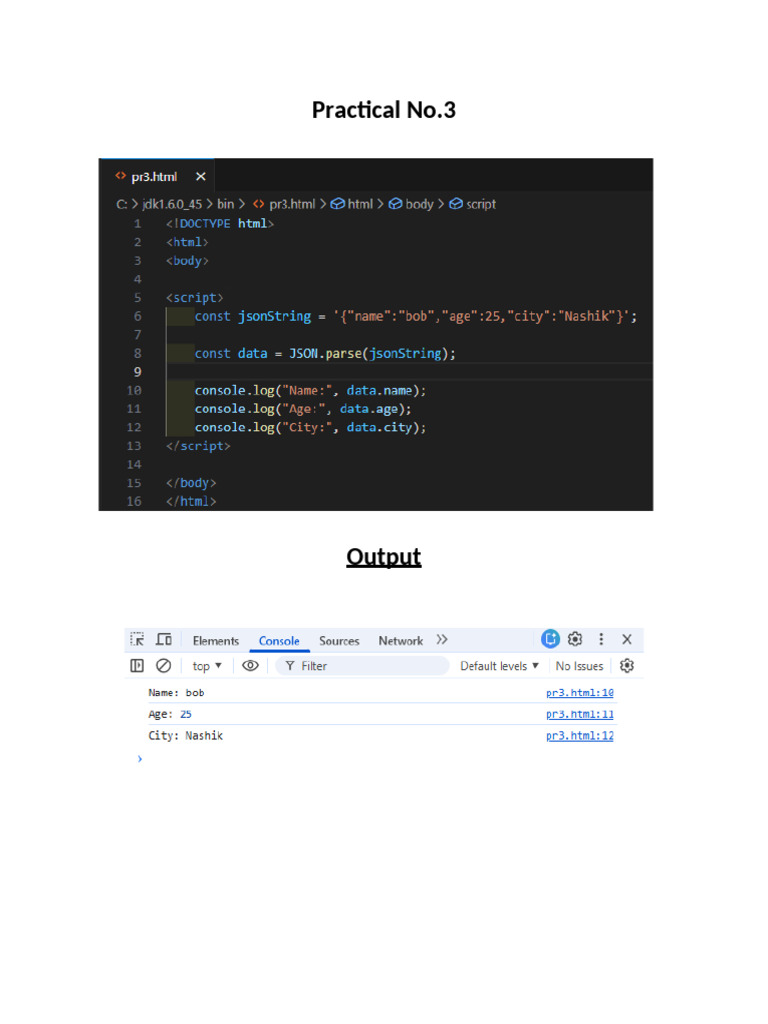This screenshot has height=1024, width=768.
Task: Open console settings gear beside No Issues
Action: [627, 665]
